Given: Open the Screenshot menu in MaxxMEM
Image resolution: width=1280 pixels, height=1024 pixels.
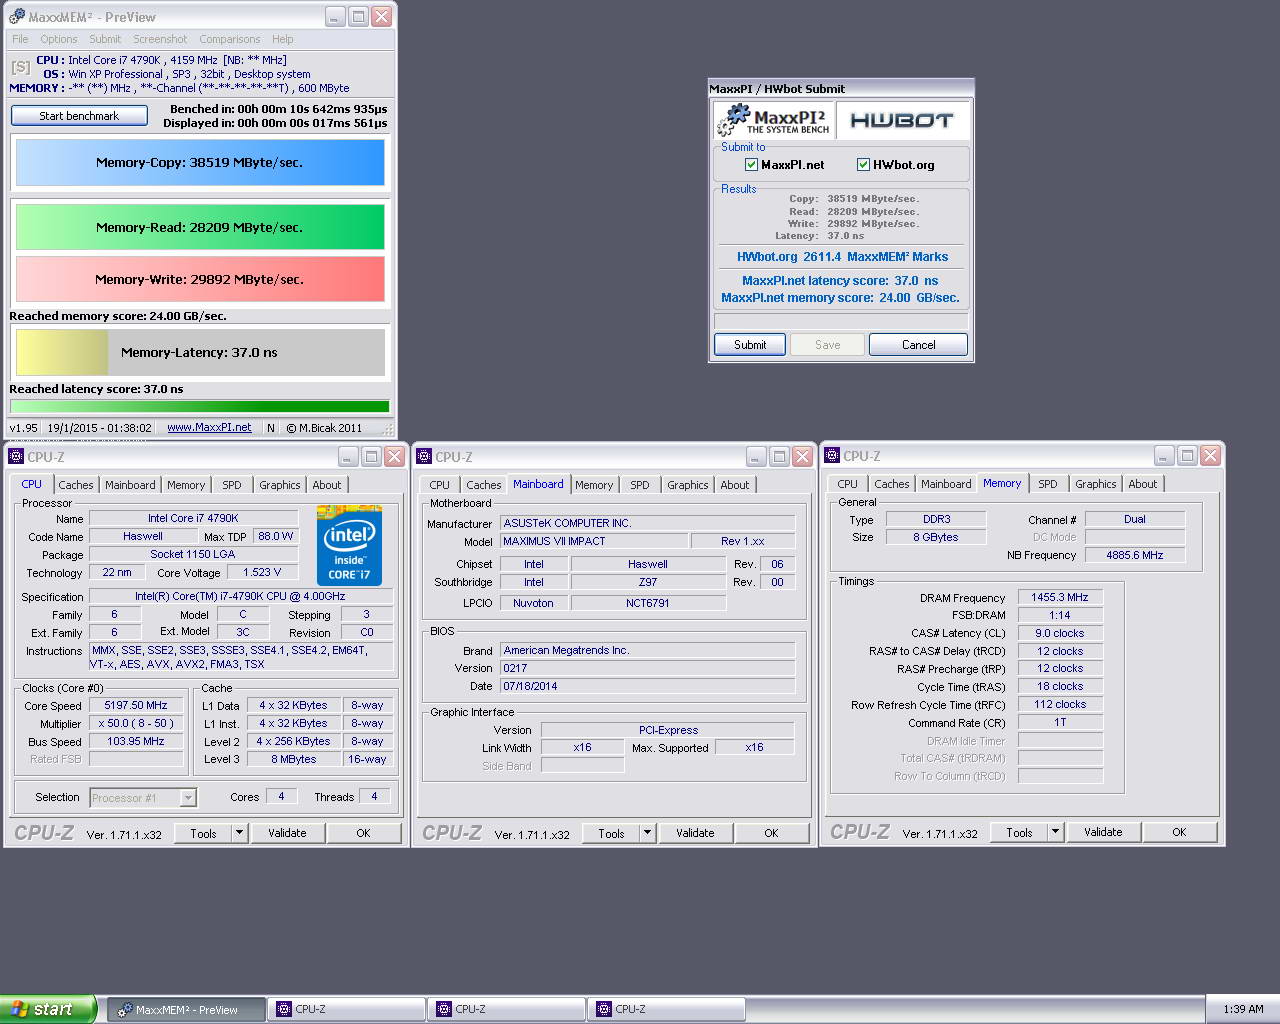Looking at the screenshot, I should pos(160,39).
